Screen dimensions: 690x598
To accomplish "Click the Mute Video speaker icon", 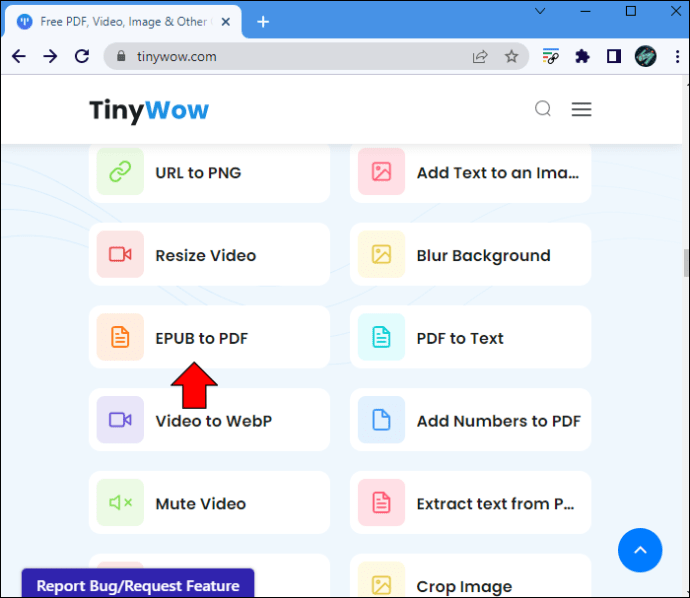I will [120, 503].
